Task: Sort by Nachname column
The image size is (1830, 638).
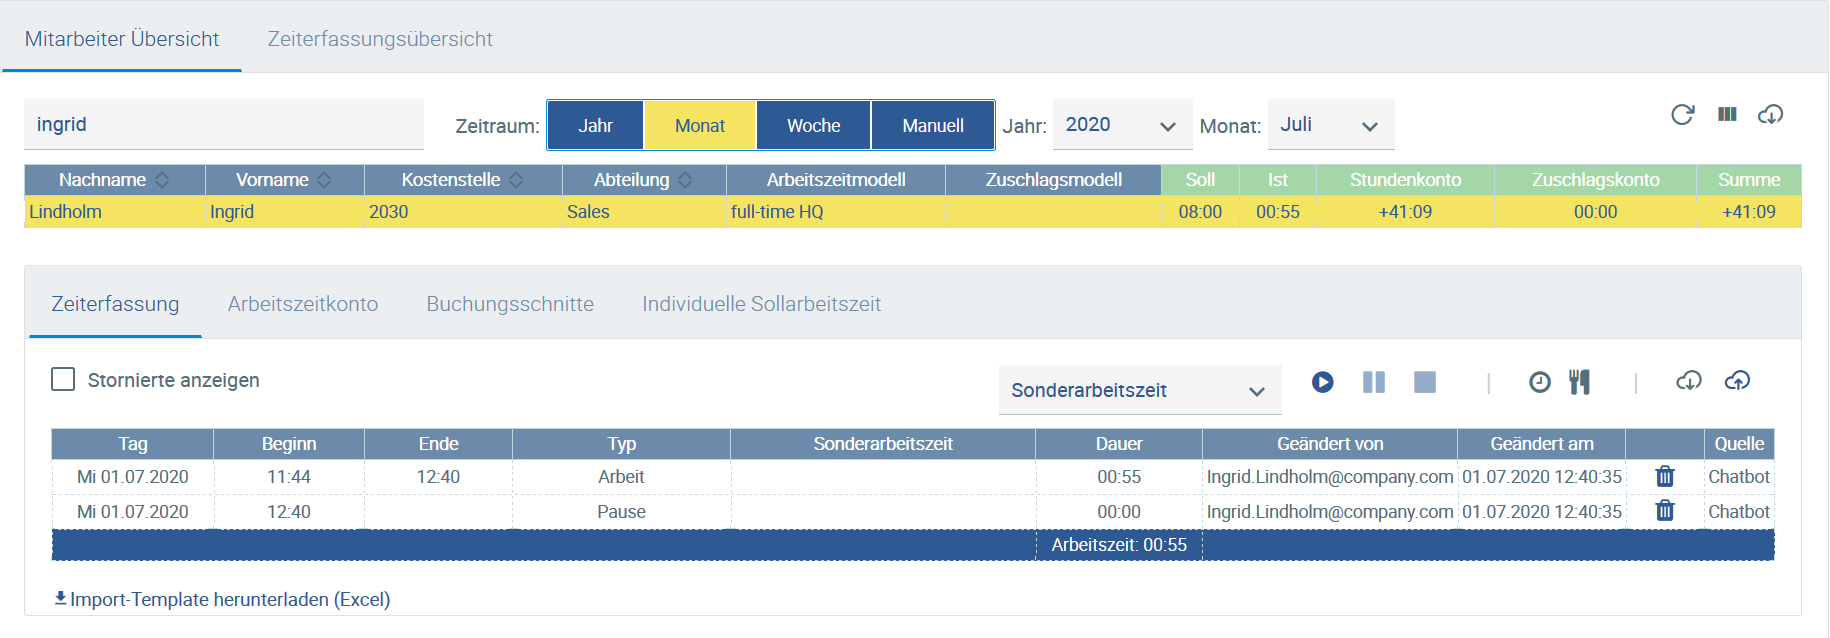Action: (x=115, y=180)
